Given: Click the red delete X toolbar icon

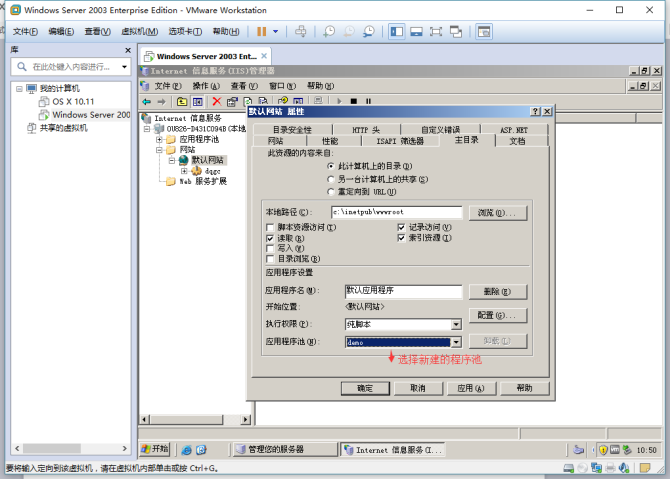Looking at the screenshot, I should [217, 101].
